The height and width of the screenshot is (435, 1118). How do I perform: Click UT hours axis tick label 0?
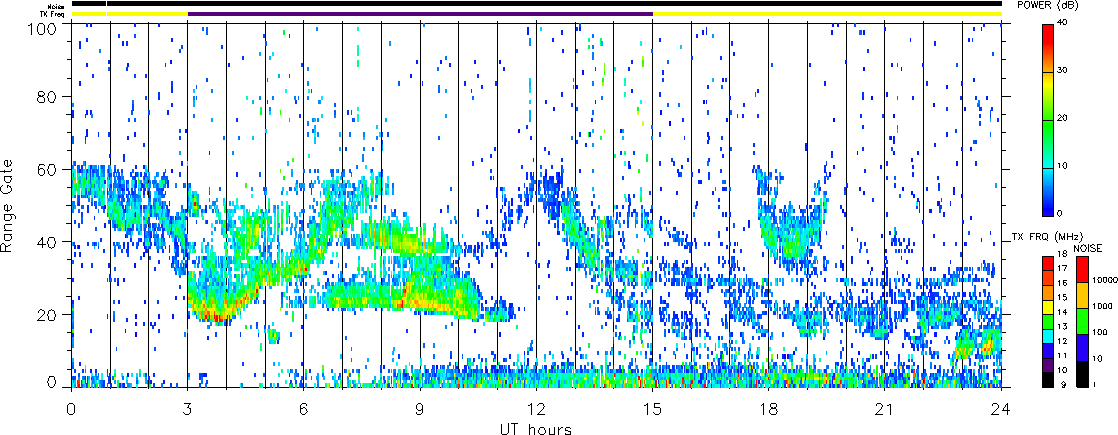[71, 409]
